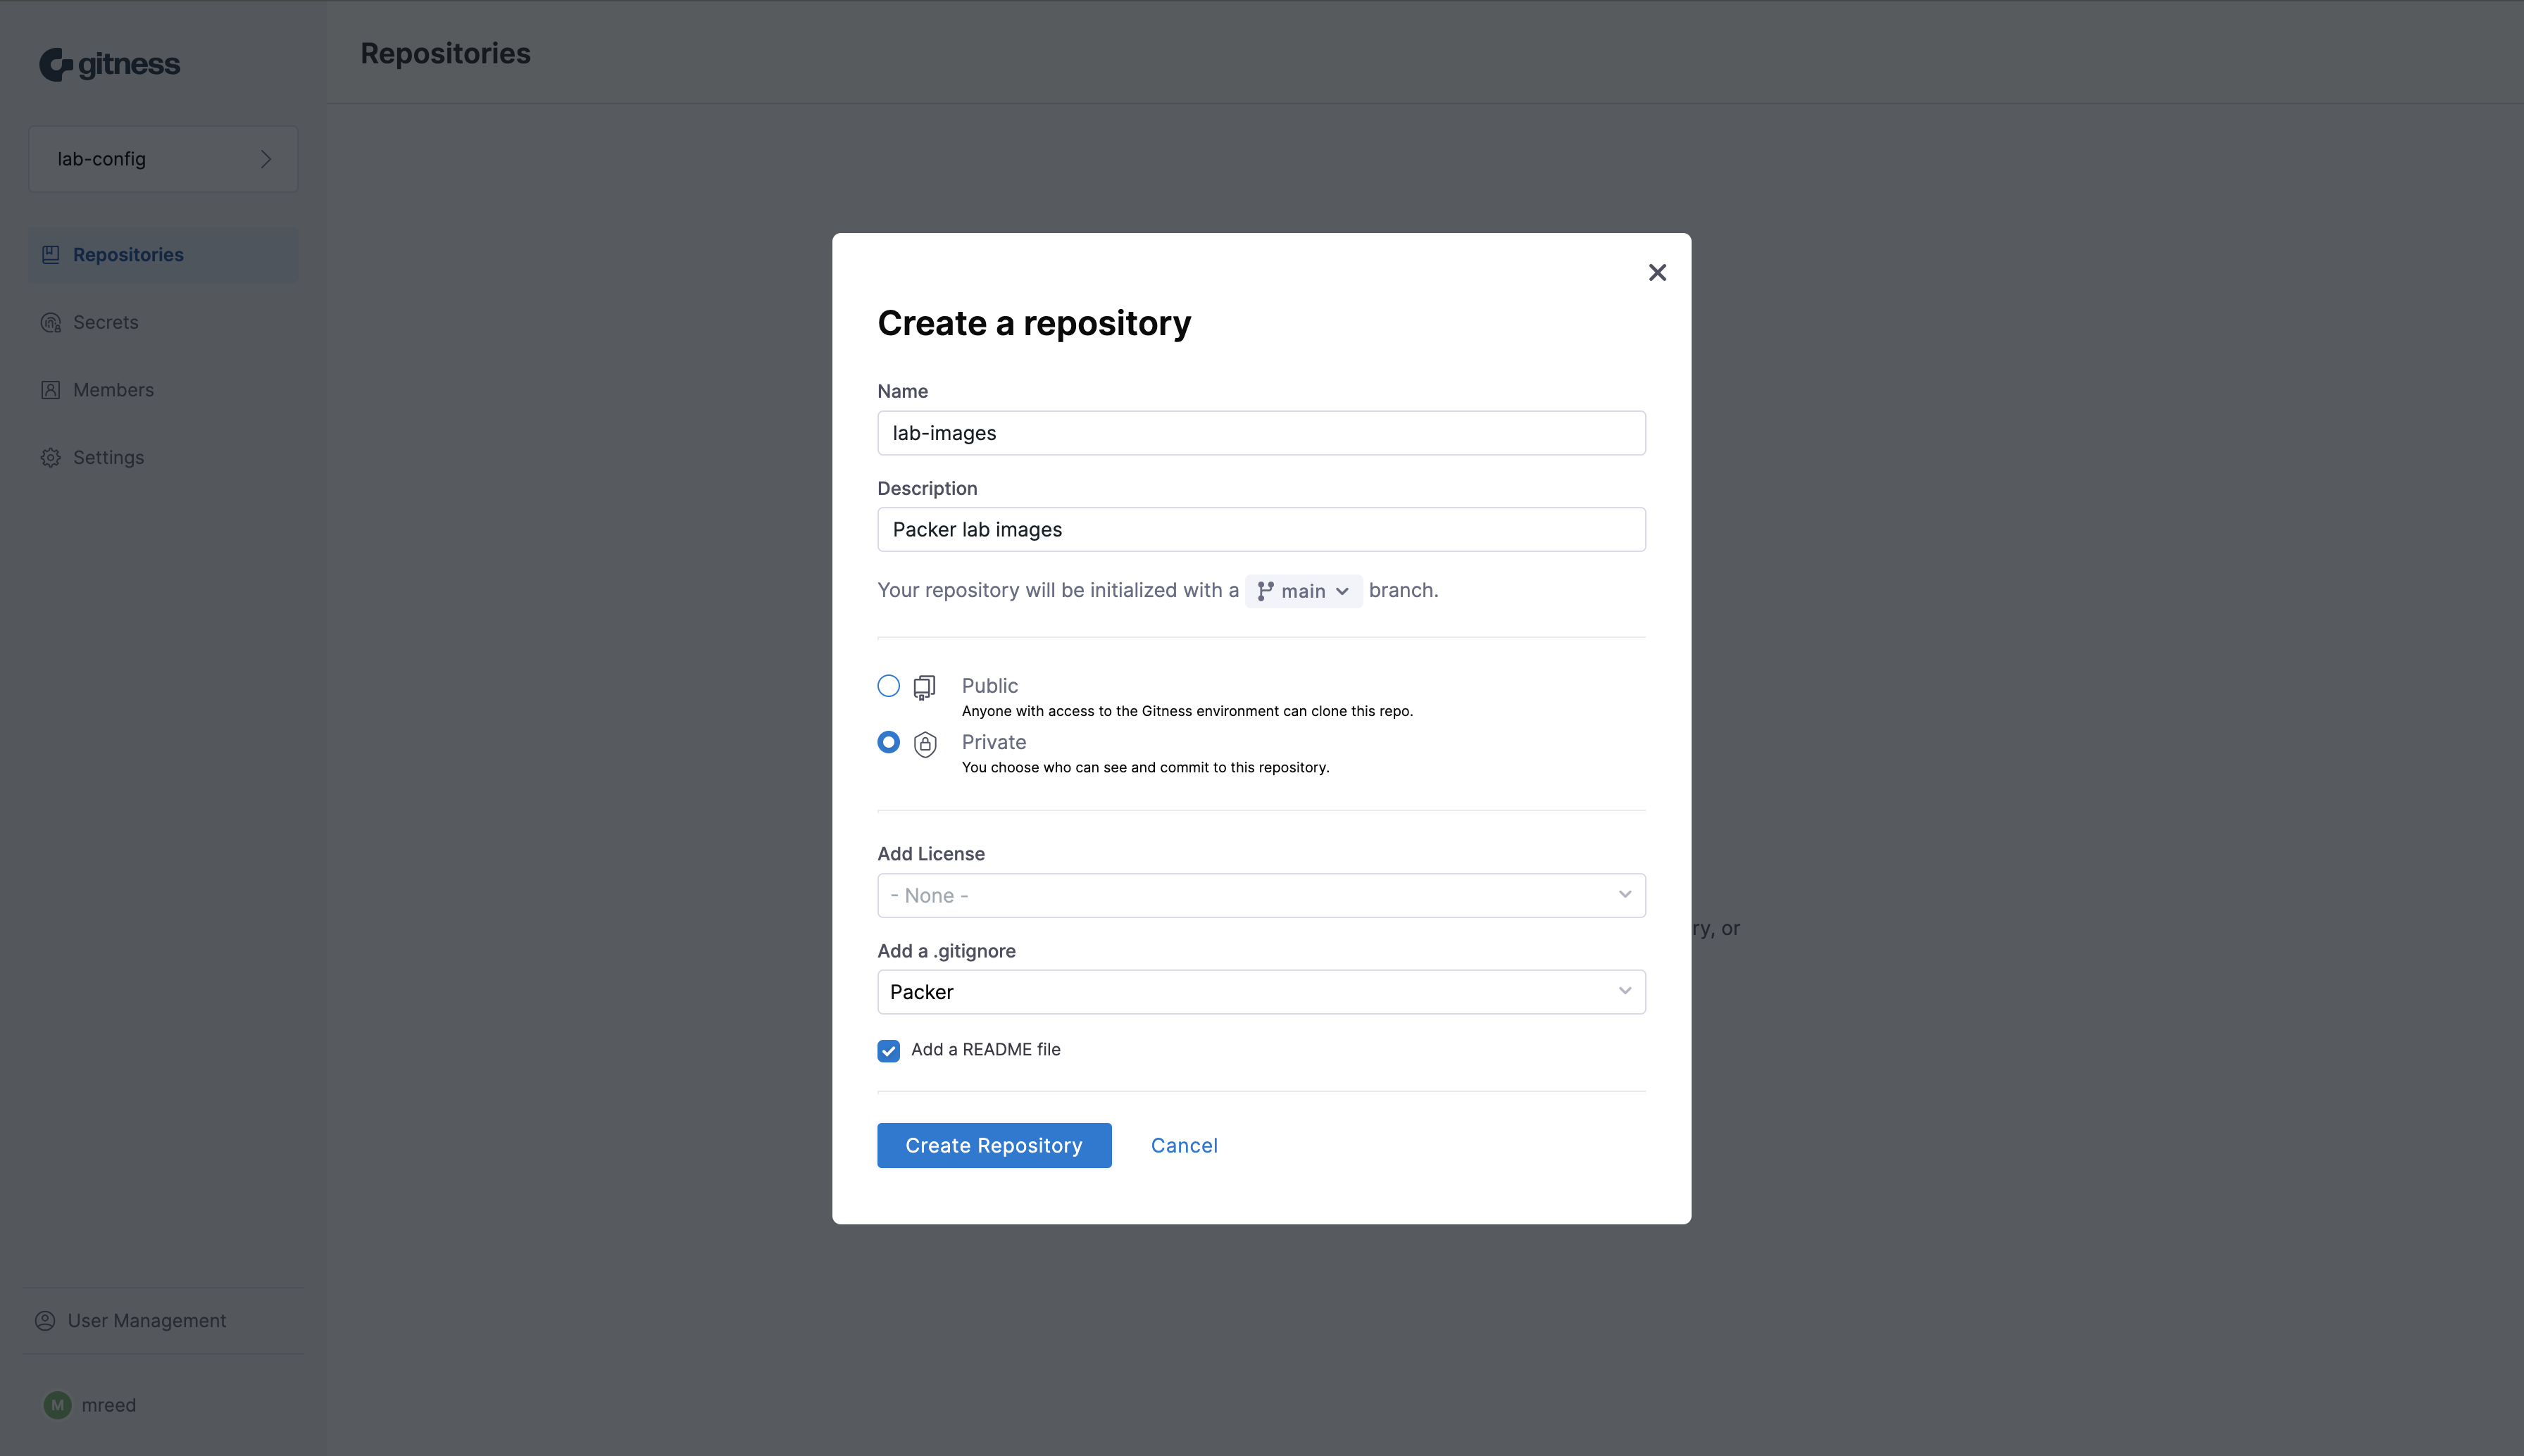
Task: Expand the lab-config space selector
Action: 163,159
